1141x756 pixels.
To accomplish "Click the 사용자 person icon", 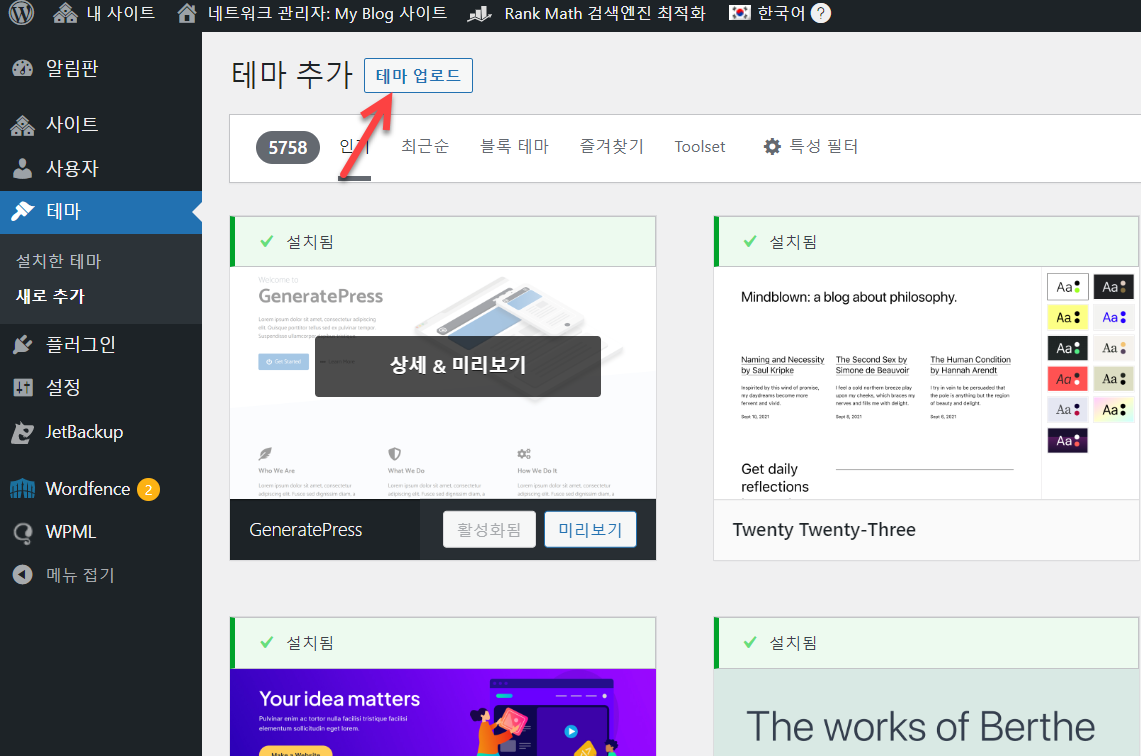I will 23,168.
